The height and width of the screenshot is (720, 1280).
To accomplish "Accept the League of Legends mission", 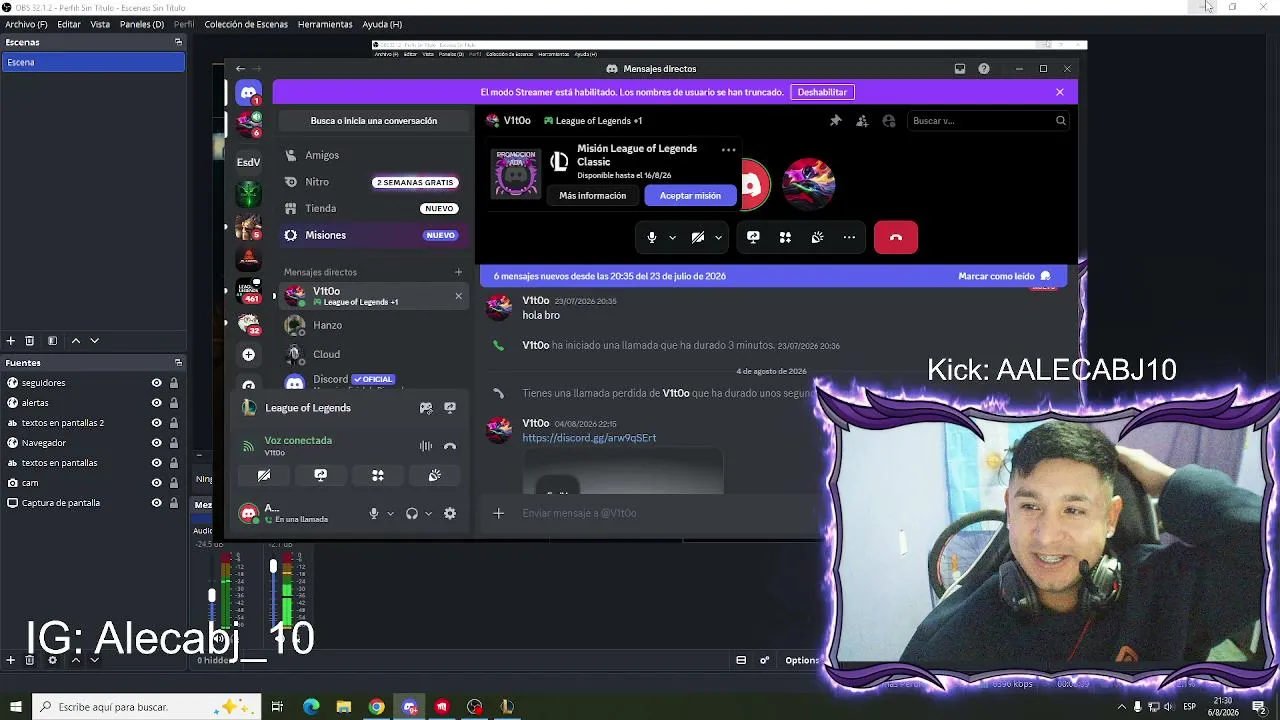I will (690, 196).
